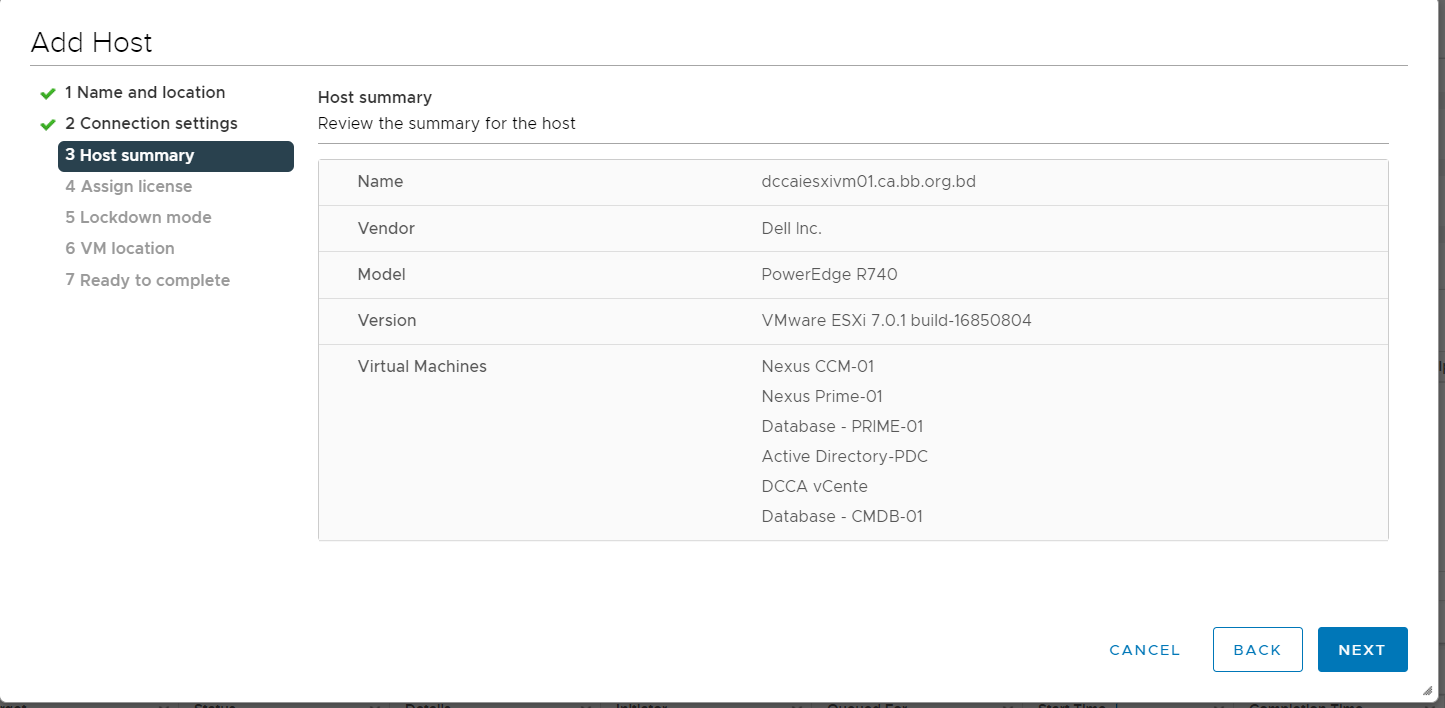Click the green checkmark beside Connection settings
Screen dimensions: 1445x708
(x=47, y=124)
